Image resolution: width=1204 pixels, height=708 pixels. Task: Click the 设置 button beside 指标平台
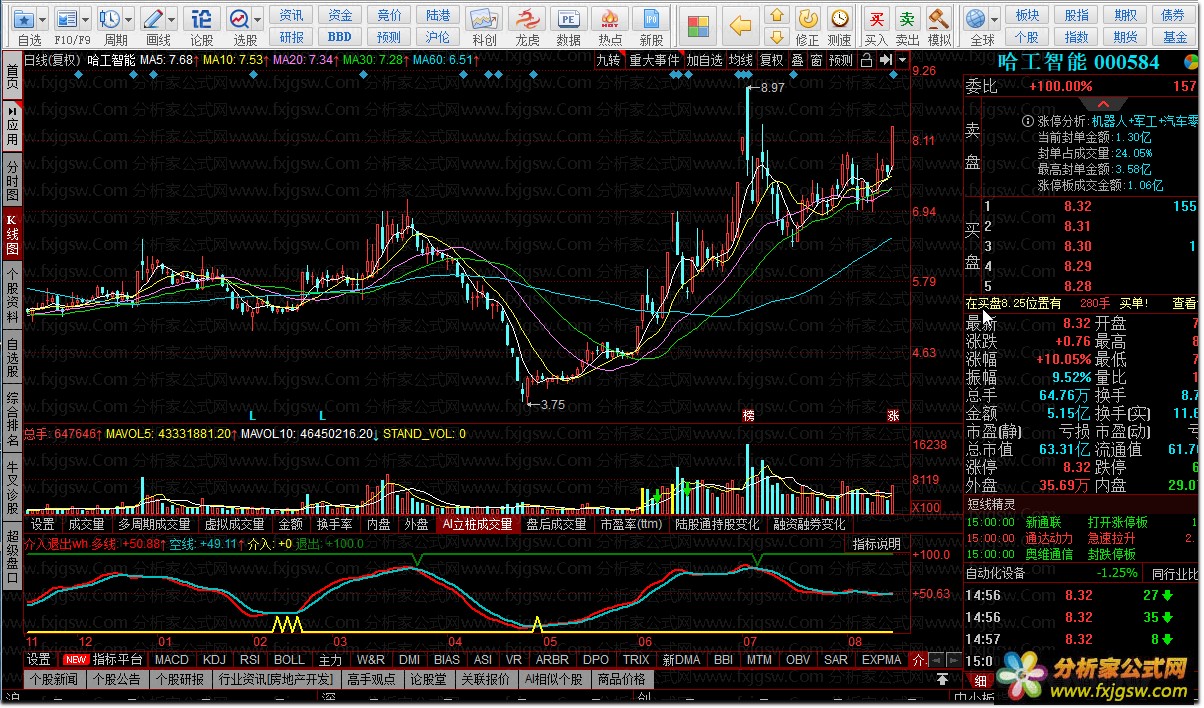pos(39,660)
